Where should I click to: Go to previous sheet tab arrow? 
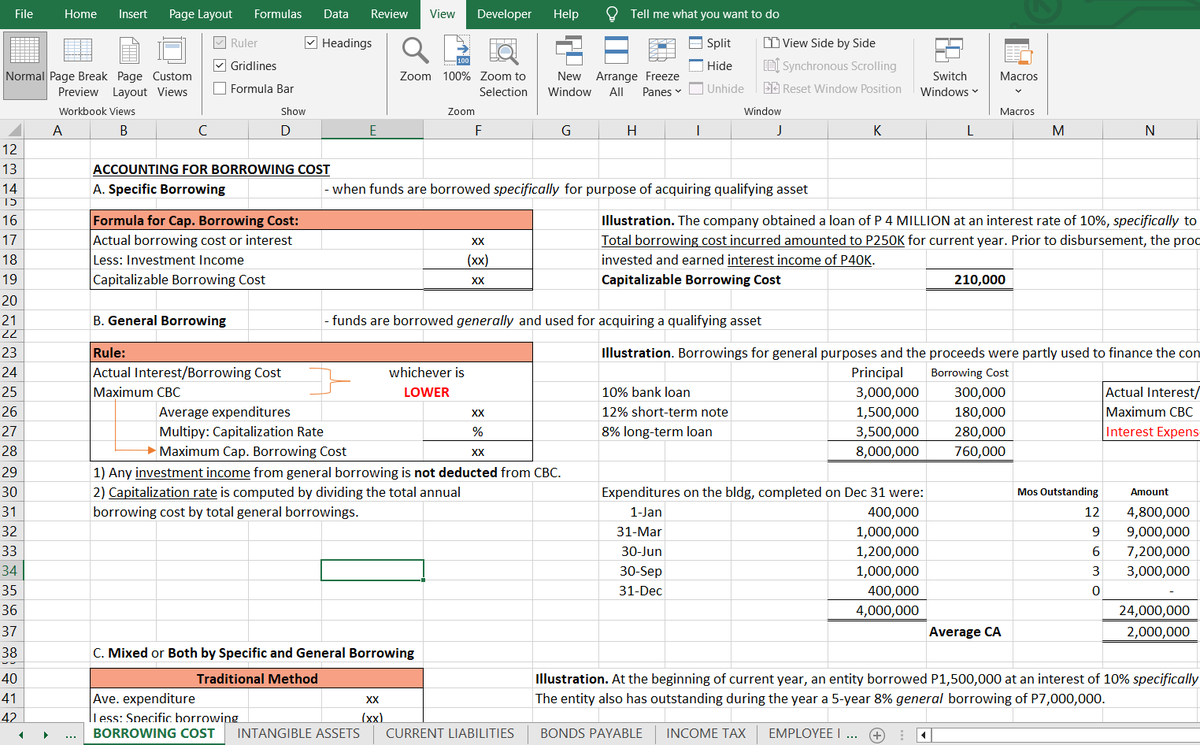click(21, 733)
